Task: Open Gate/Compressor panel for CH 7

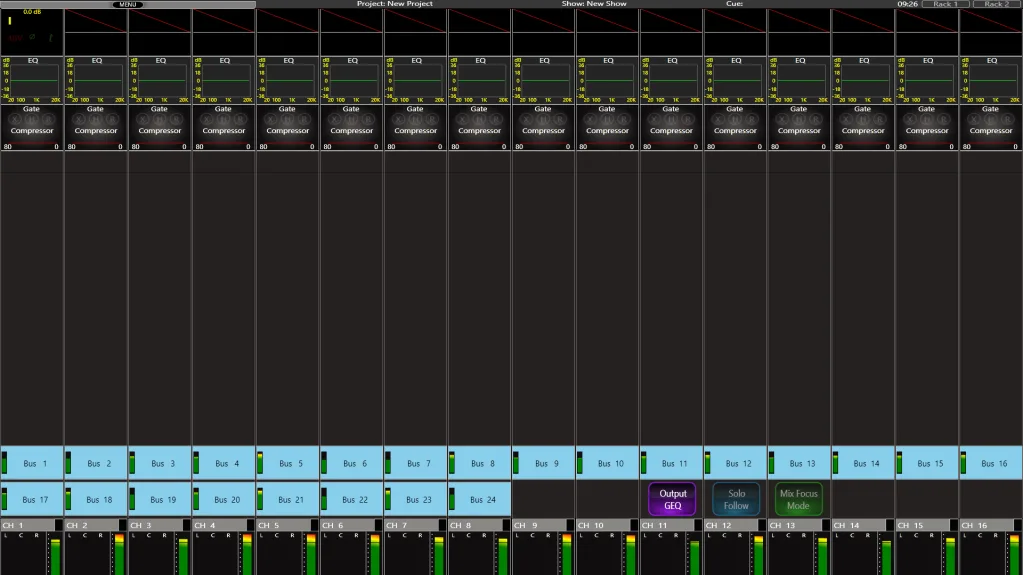Action: tap(416, 127)
